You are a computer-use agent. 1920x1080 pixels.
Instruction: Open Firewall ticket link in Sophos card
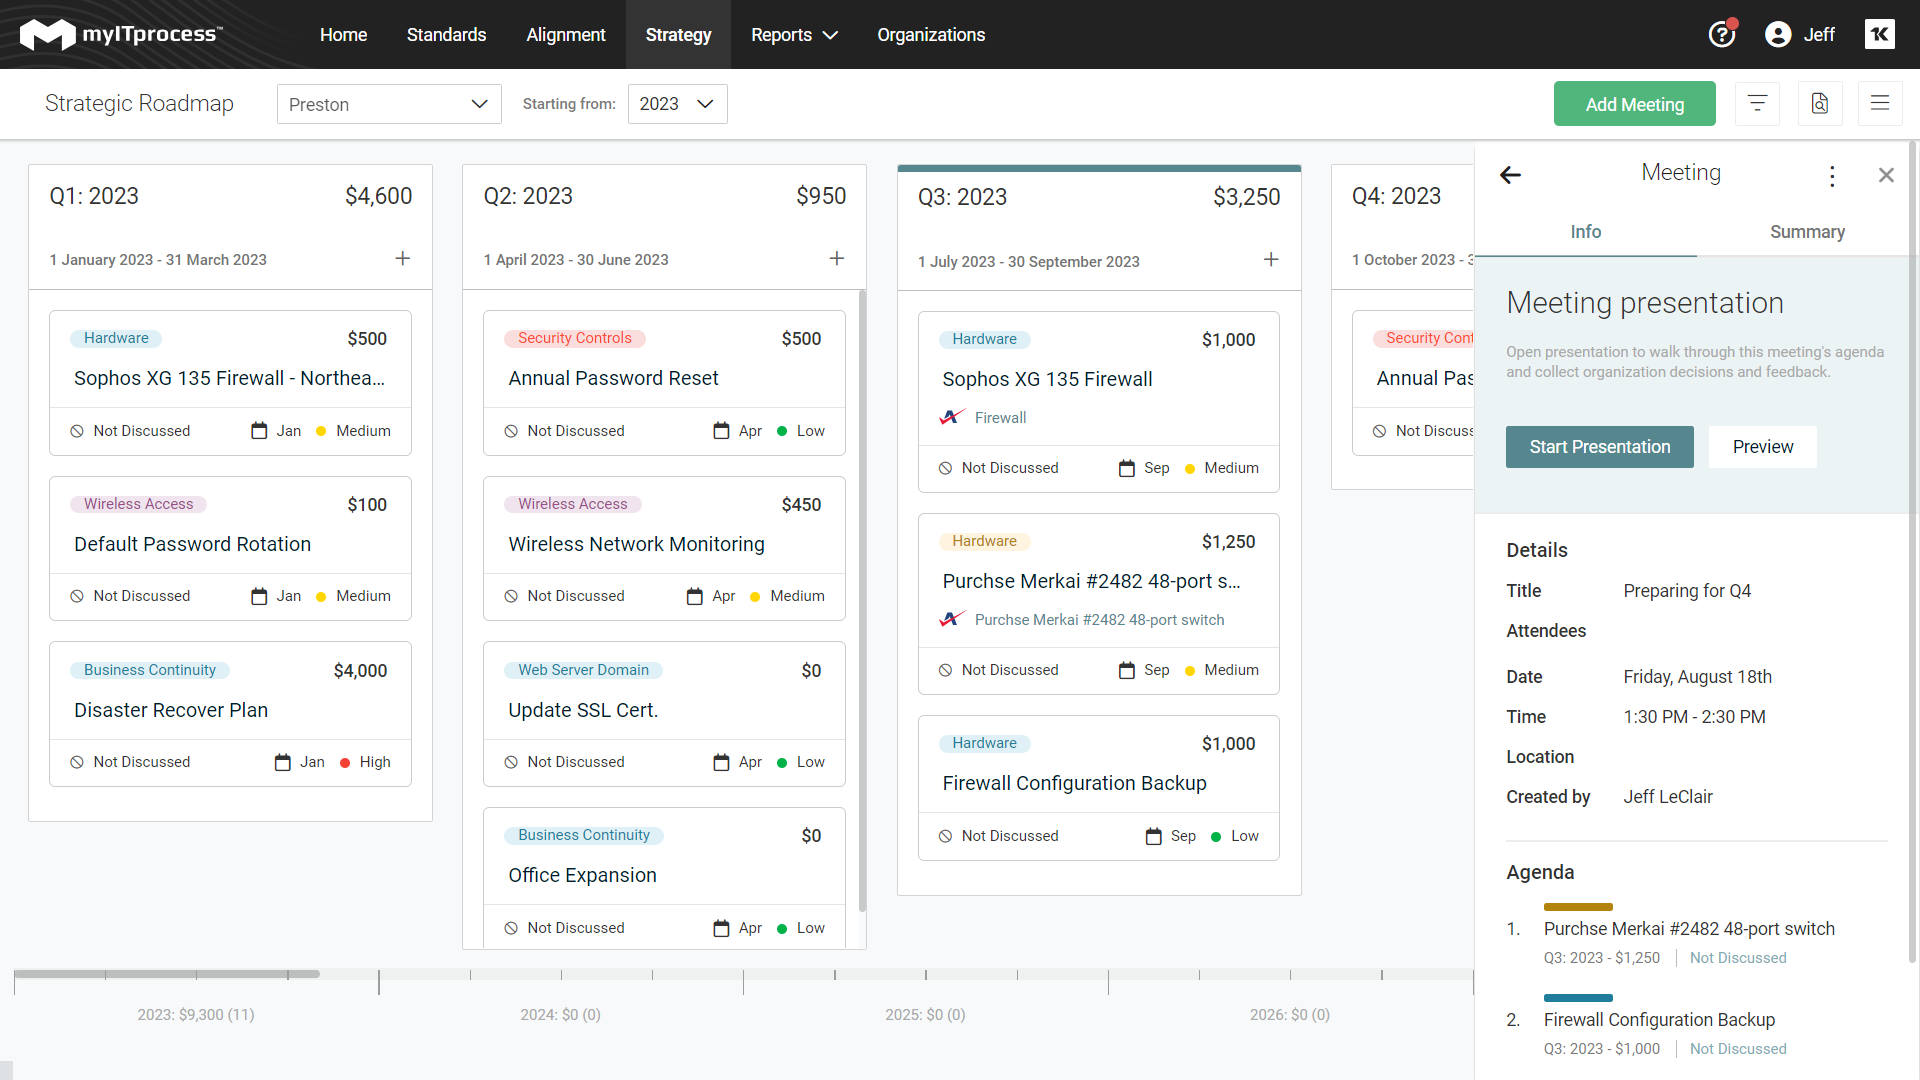[x=1000, y=418]
